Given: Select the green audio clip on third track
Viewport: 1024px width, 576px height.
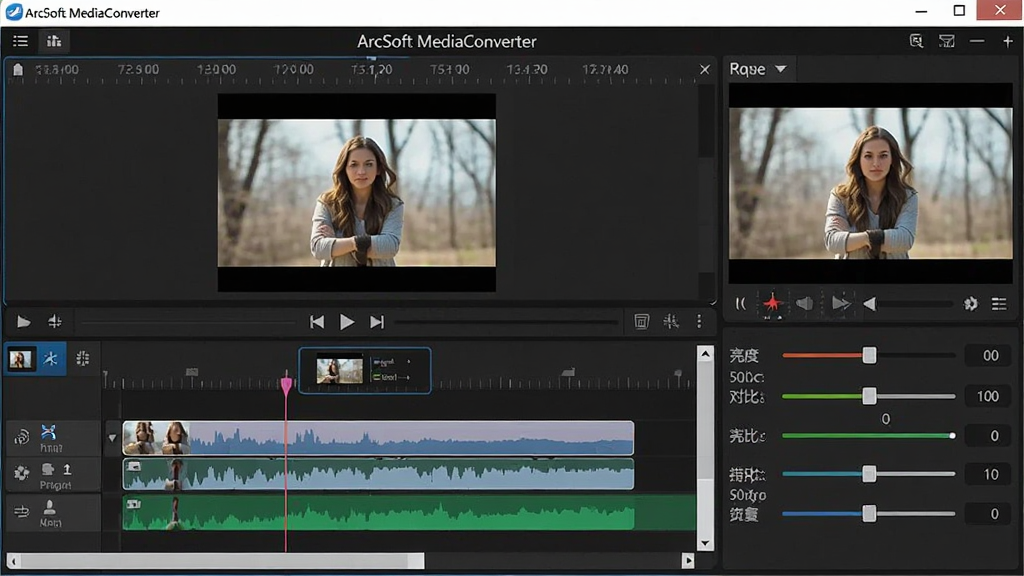Looking at the screenshot, I should [378, 512].
